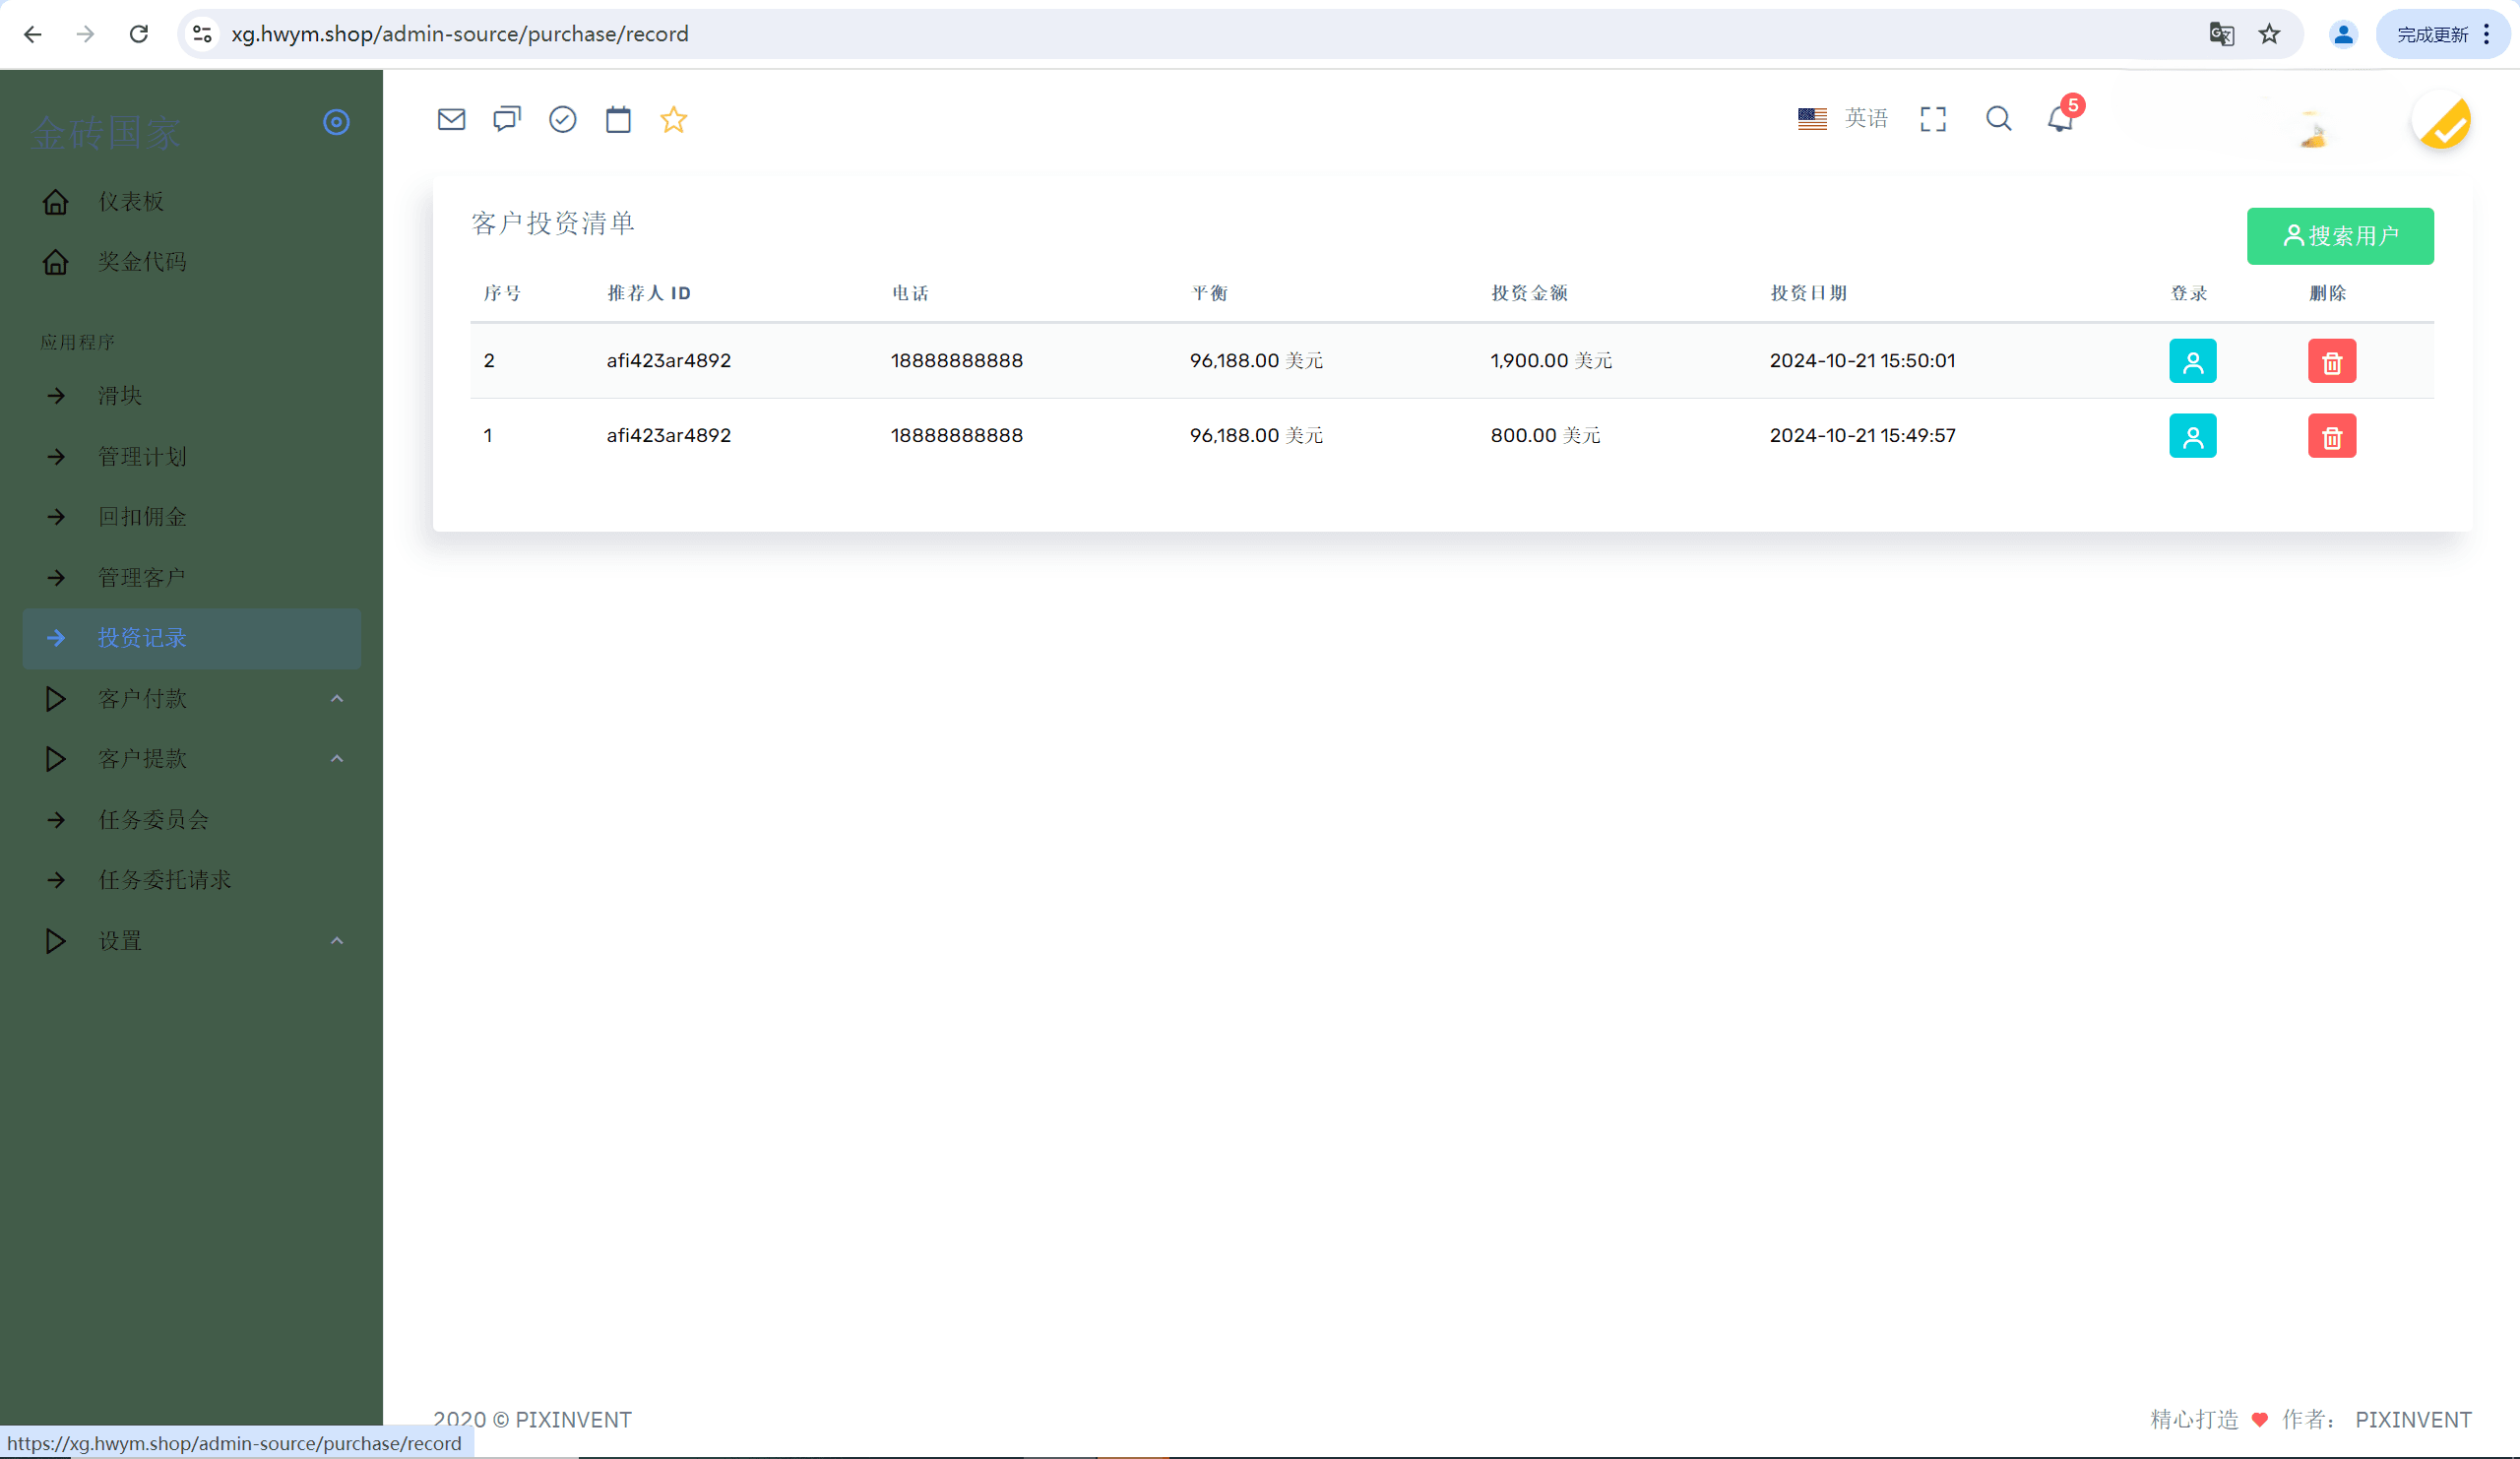Toggle fullscreen mode icon
2520x1459 pixels.
coord(1933,119)
